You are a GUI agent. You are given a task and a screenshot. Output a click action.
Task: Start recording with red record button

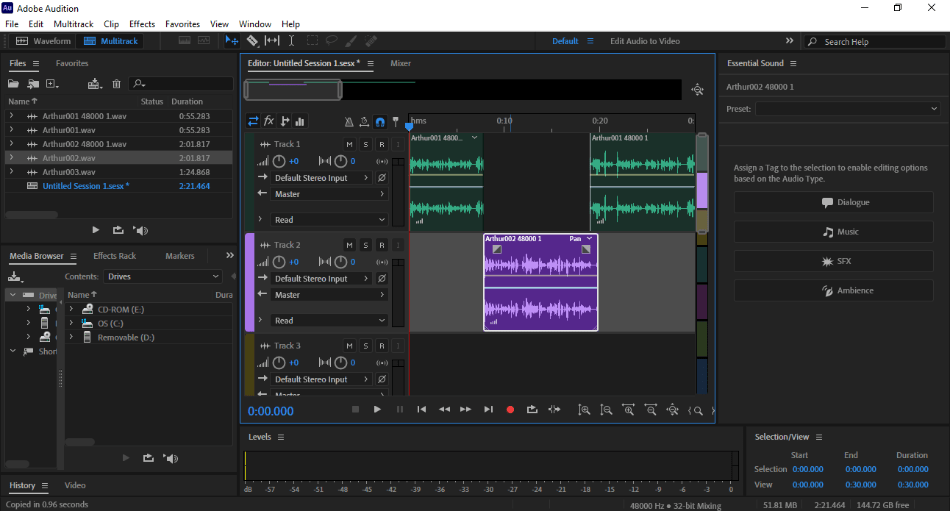click(510, 410)
